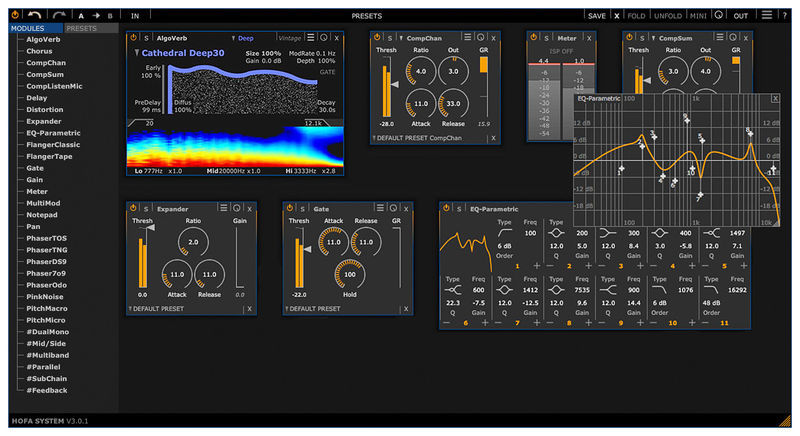The width and height of the screenshot is (800, 436).
Task: Click the OUT label in the top bar
Action: [x=741, y=16]
